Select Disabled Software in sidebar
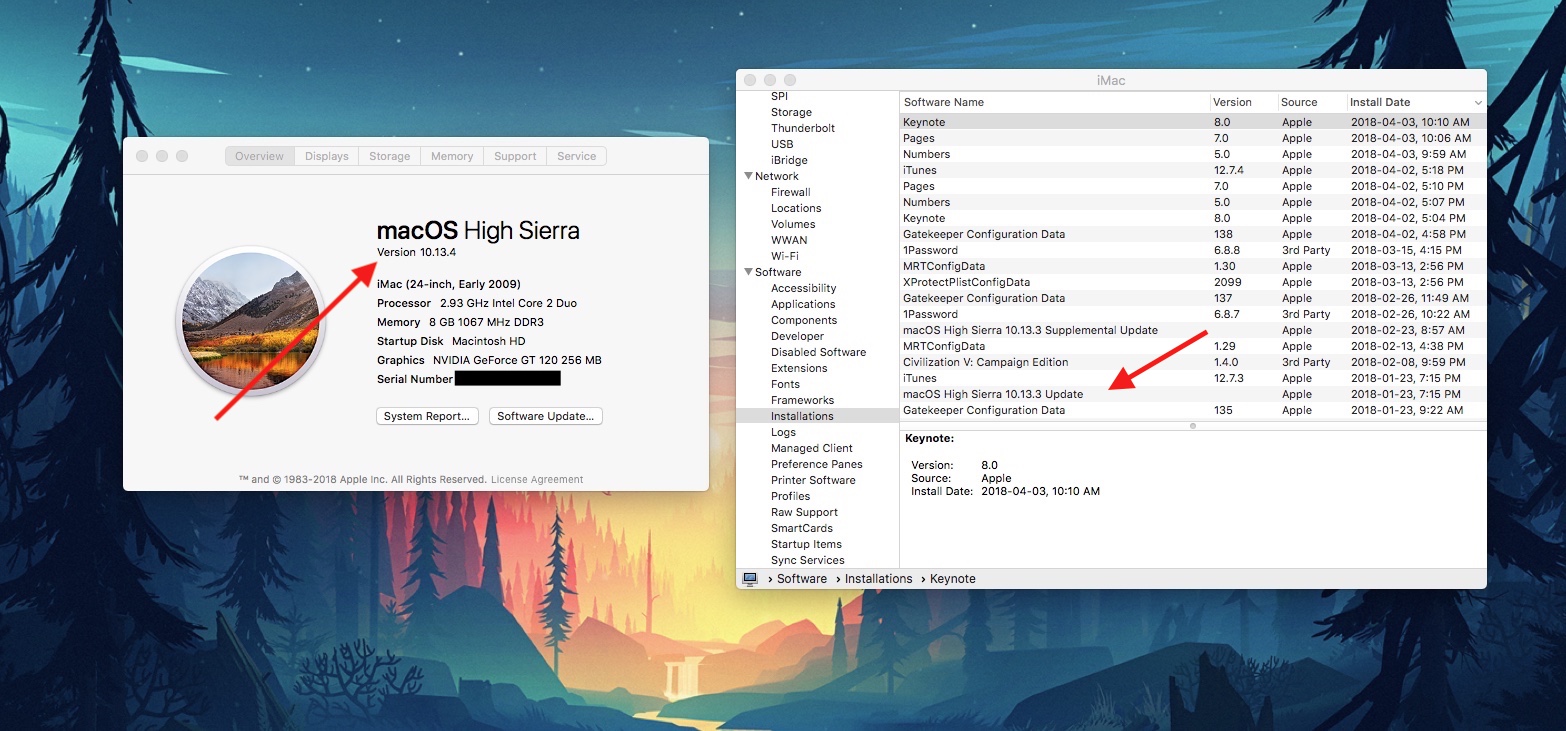This screenshot has height=731, width=1566. (x=817, y=352)
